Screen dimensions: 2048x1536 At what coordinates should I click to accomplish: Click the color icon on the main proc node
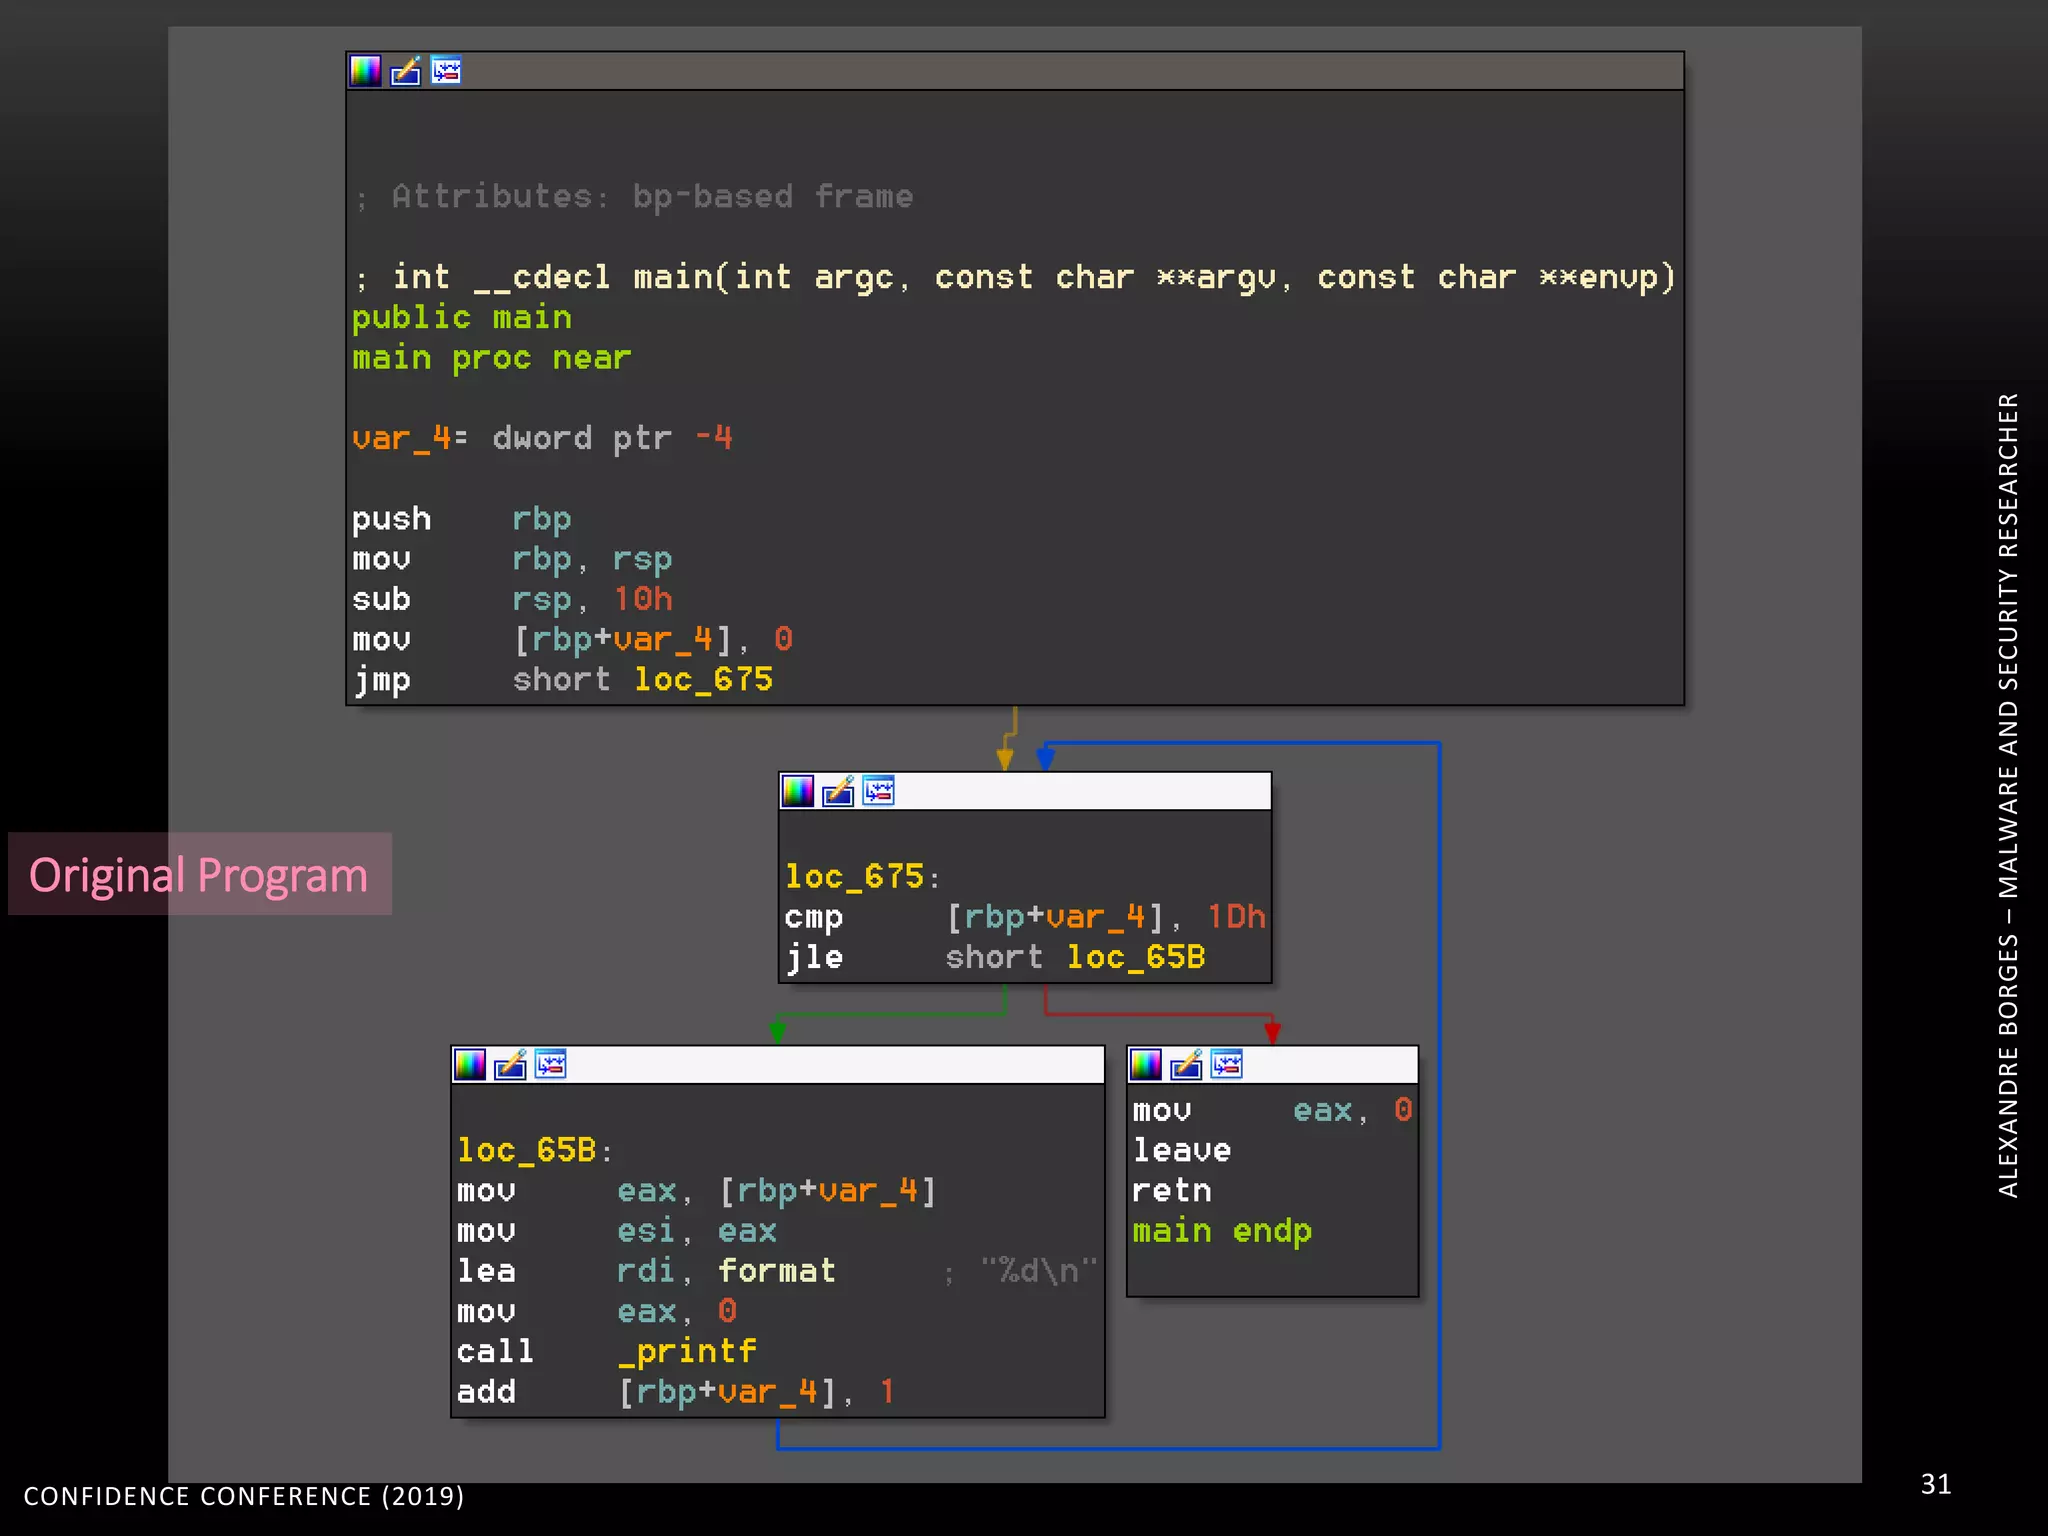pyautogui.click(x=365, y=71)
